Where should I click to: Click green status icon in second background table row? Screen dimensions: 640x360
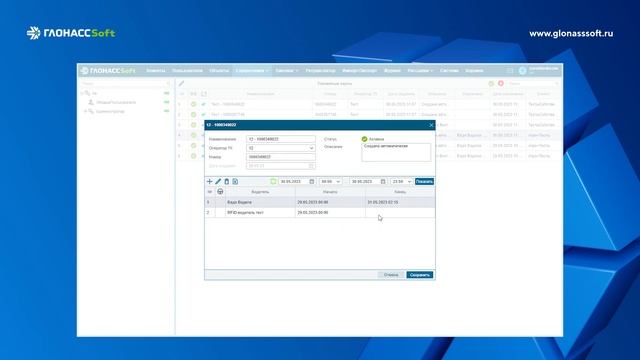[x=193, y=115]
